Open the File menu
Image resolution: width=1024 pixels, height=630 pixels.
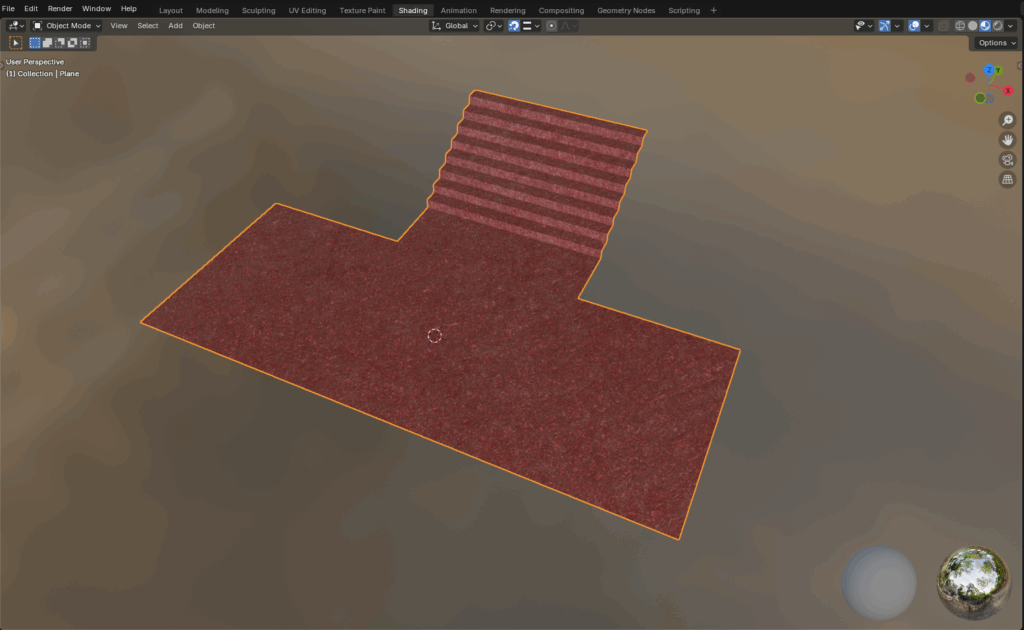tap(8, 9)
